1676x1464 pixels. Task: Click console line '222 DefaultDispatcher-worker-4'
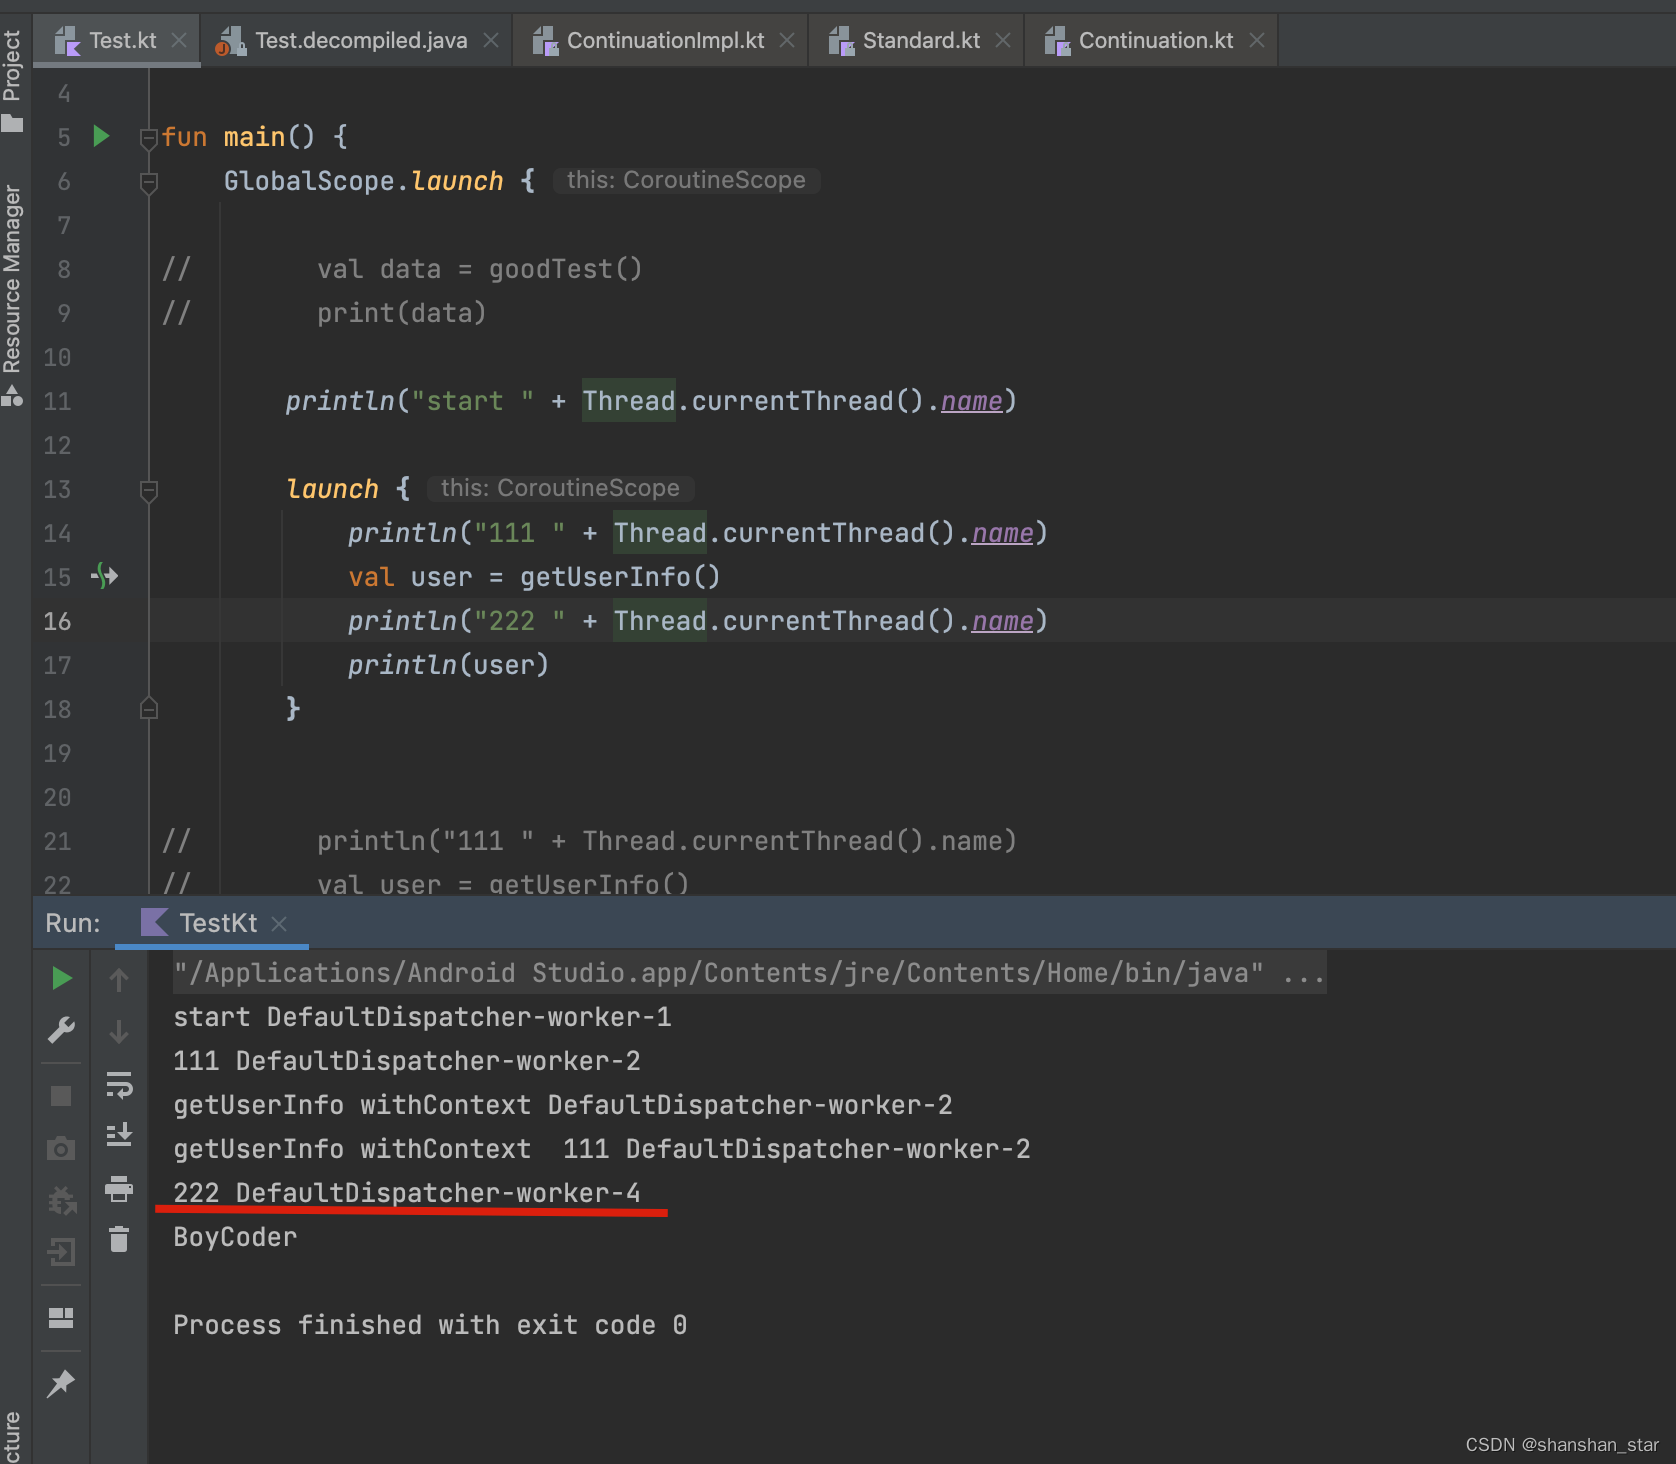(406, 1193)
